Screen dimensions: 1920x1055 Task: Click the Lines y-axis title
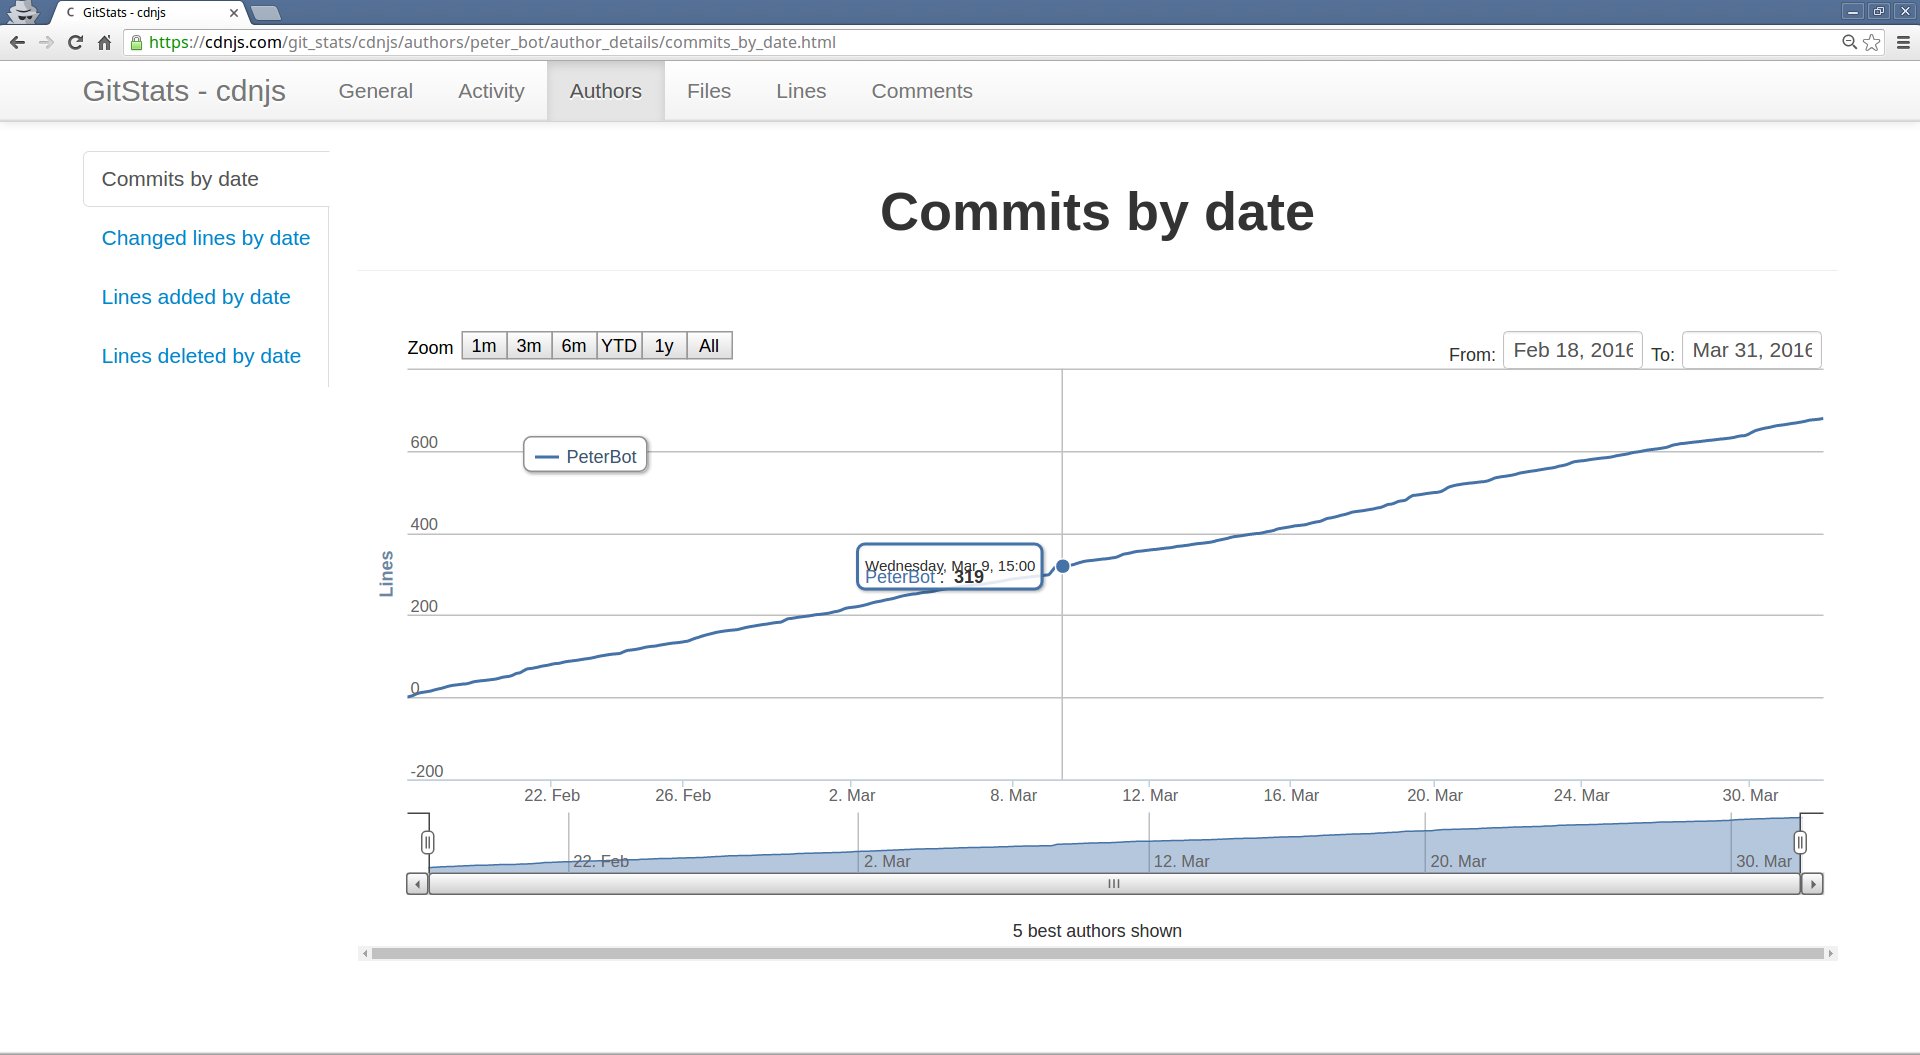(386, 574)
